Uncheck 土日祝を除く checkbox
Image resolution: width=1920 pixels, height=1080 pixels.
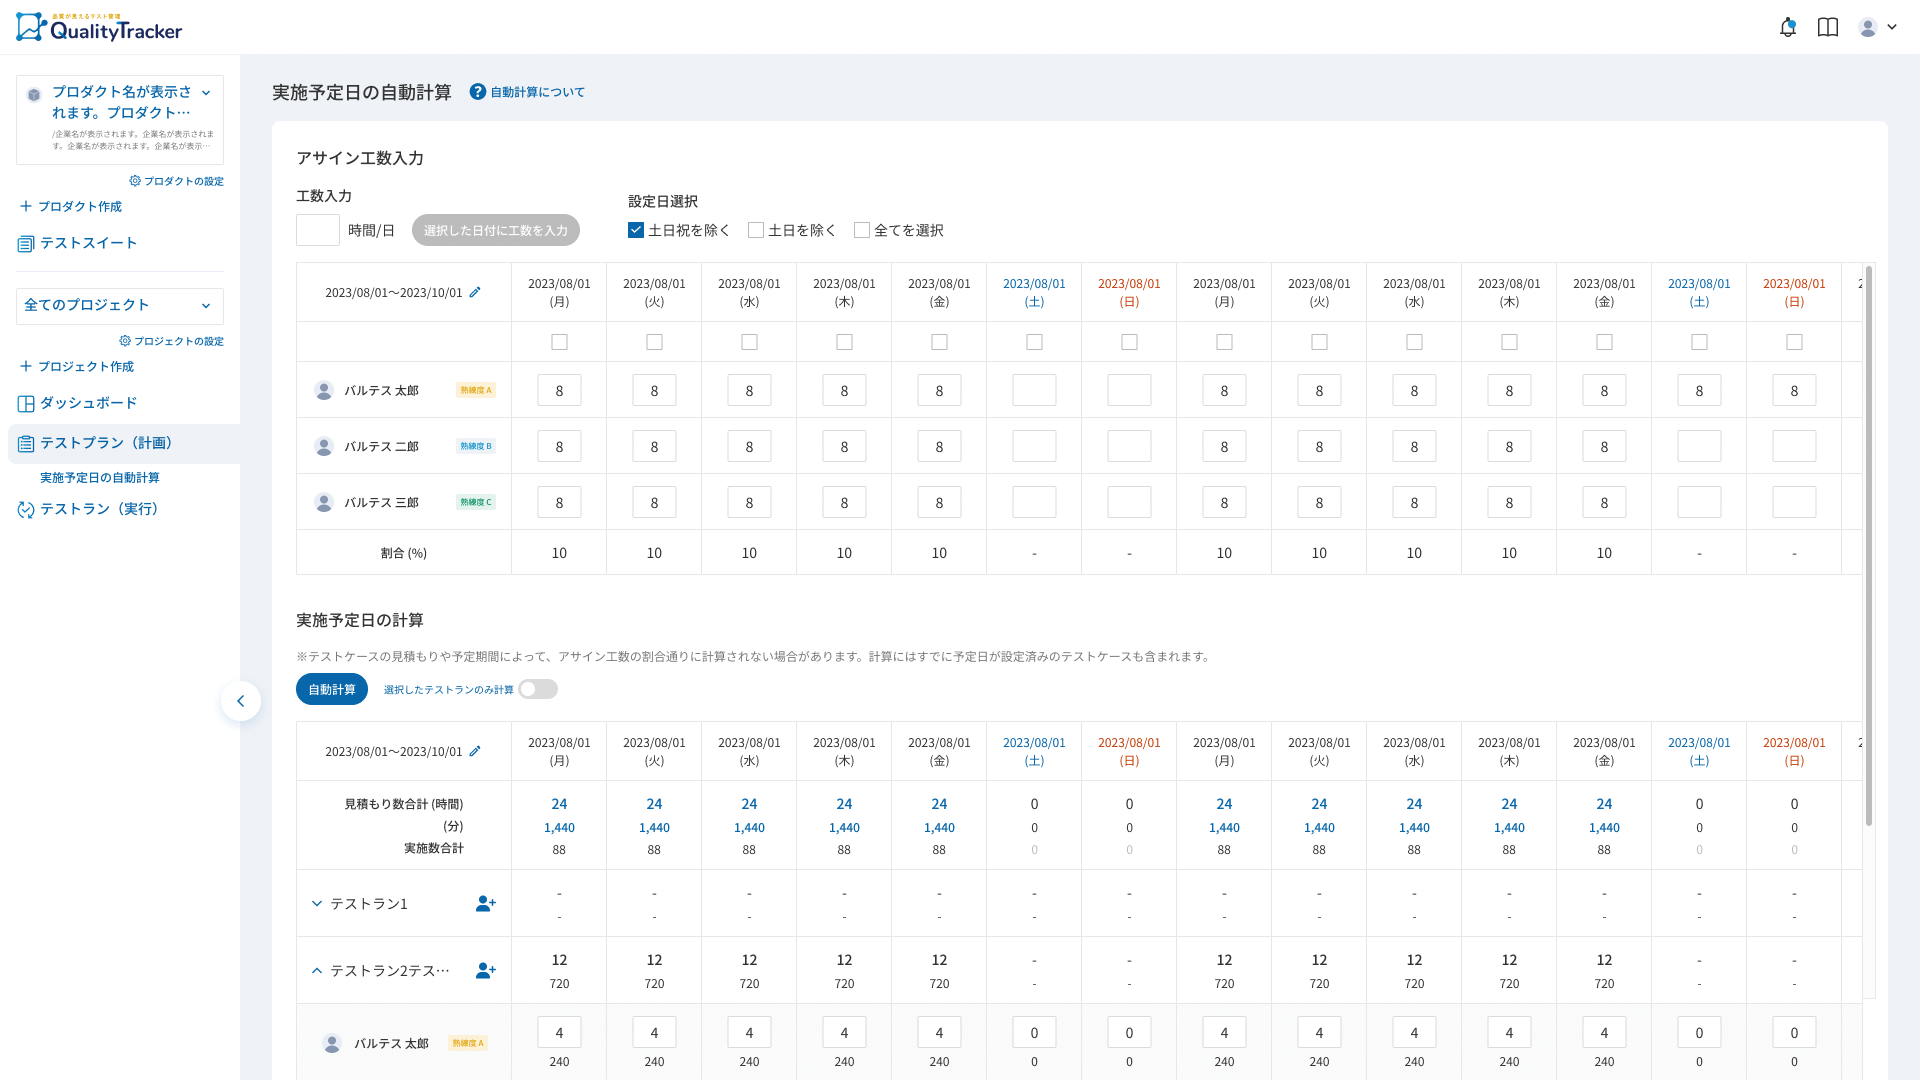pos(636,230)
